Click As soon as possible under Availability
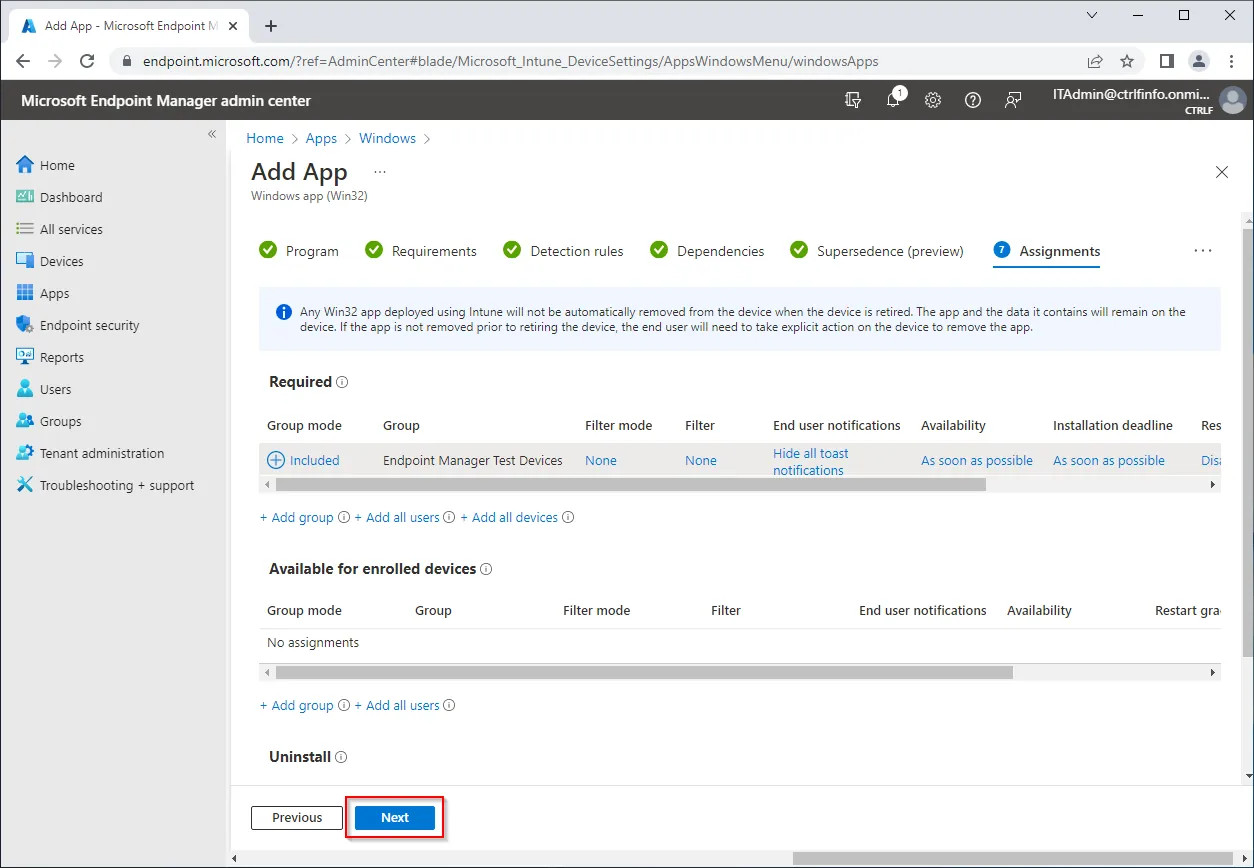 pos(977,460)
